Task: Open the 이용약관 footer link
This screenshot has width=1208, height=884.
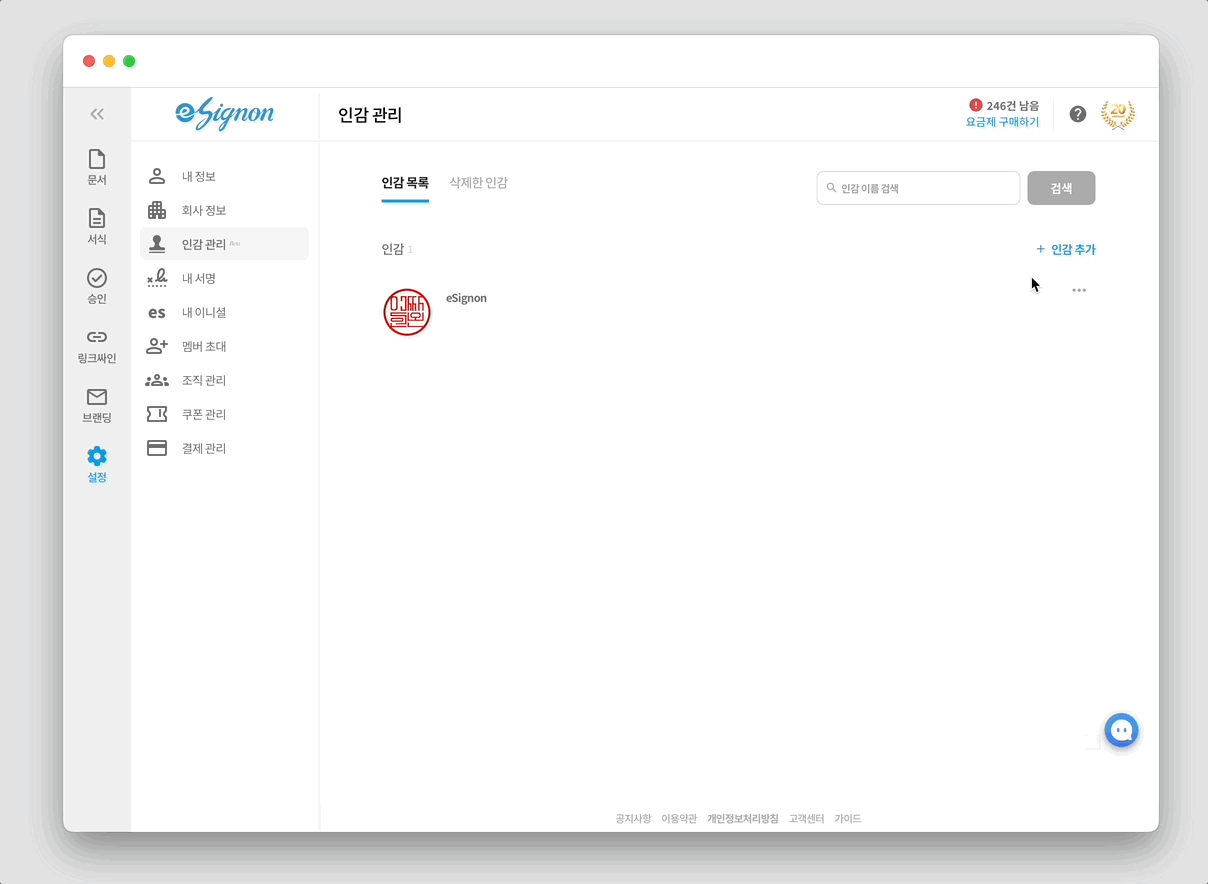Action: (x=679, y=818)
